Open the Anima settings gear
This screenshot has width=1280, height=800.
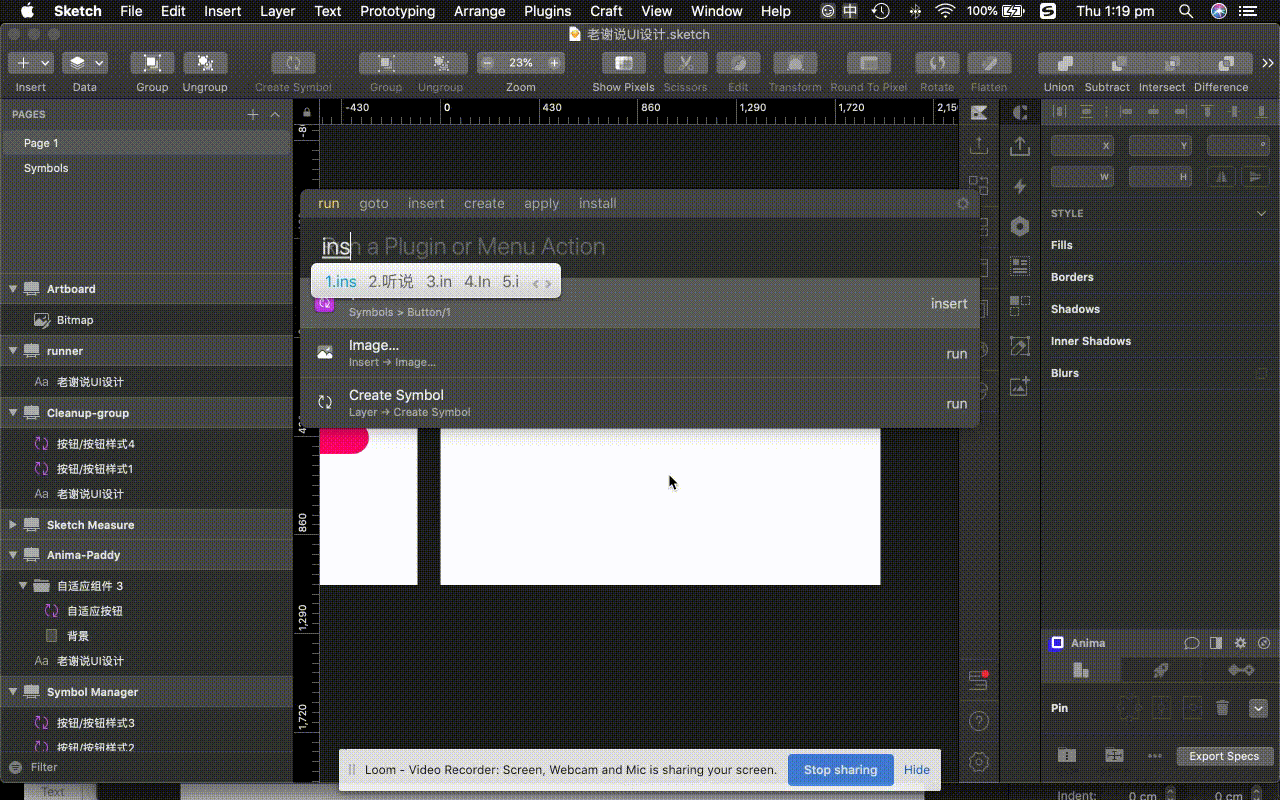tap(1241, 643)
